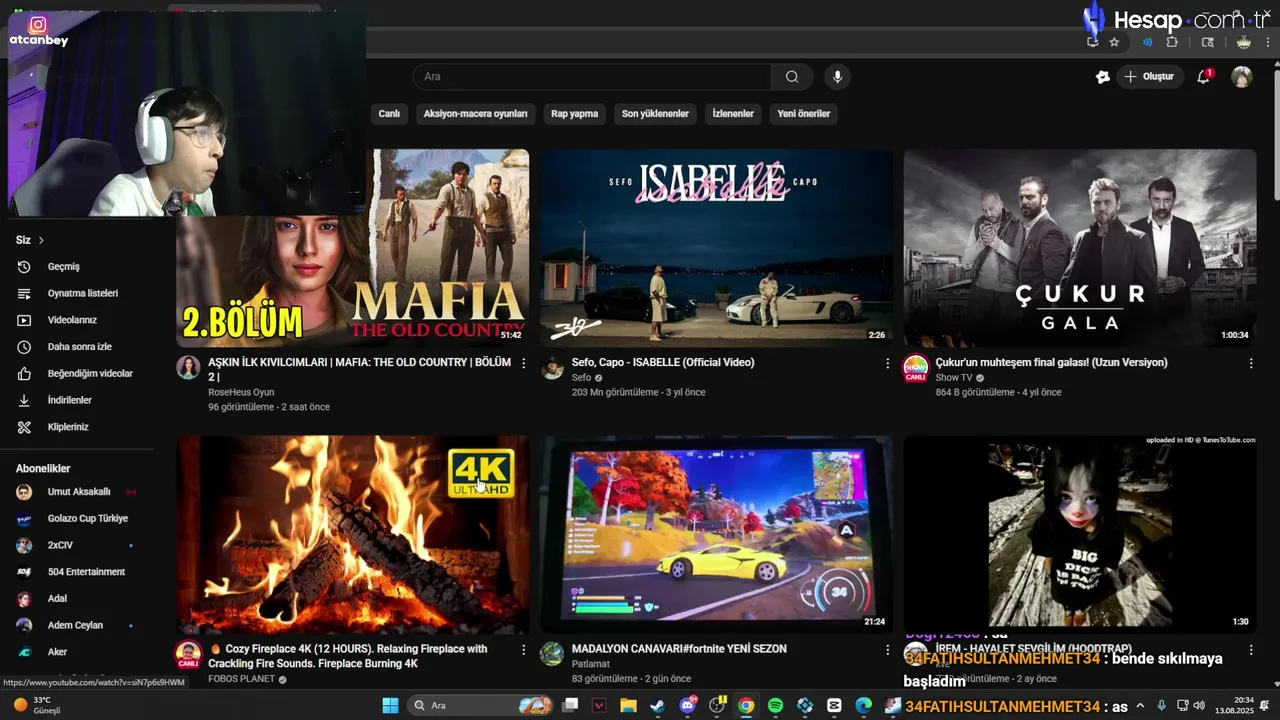Click the Oluştur create button
Screen dimensions: 1280x720
pos(1149,77)
